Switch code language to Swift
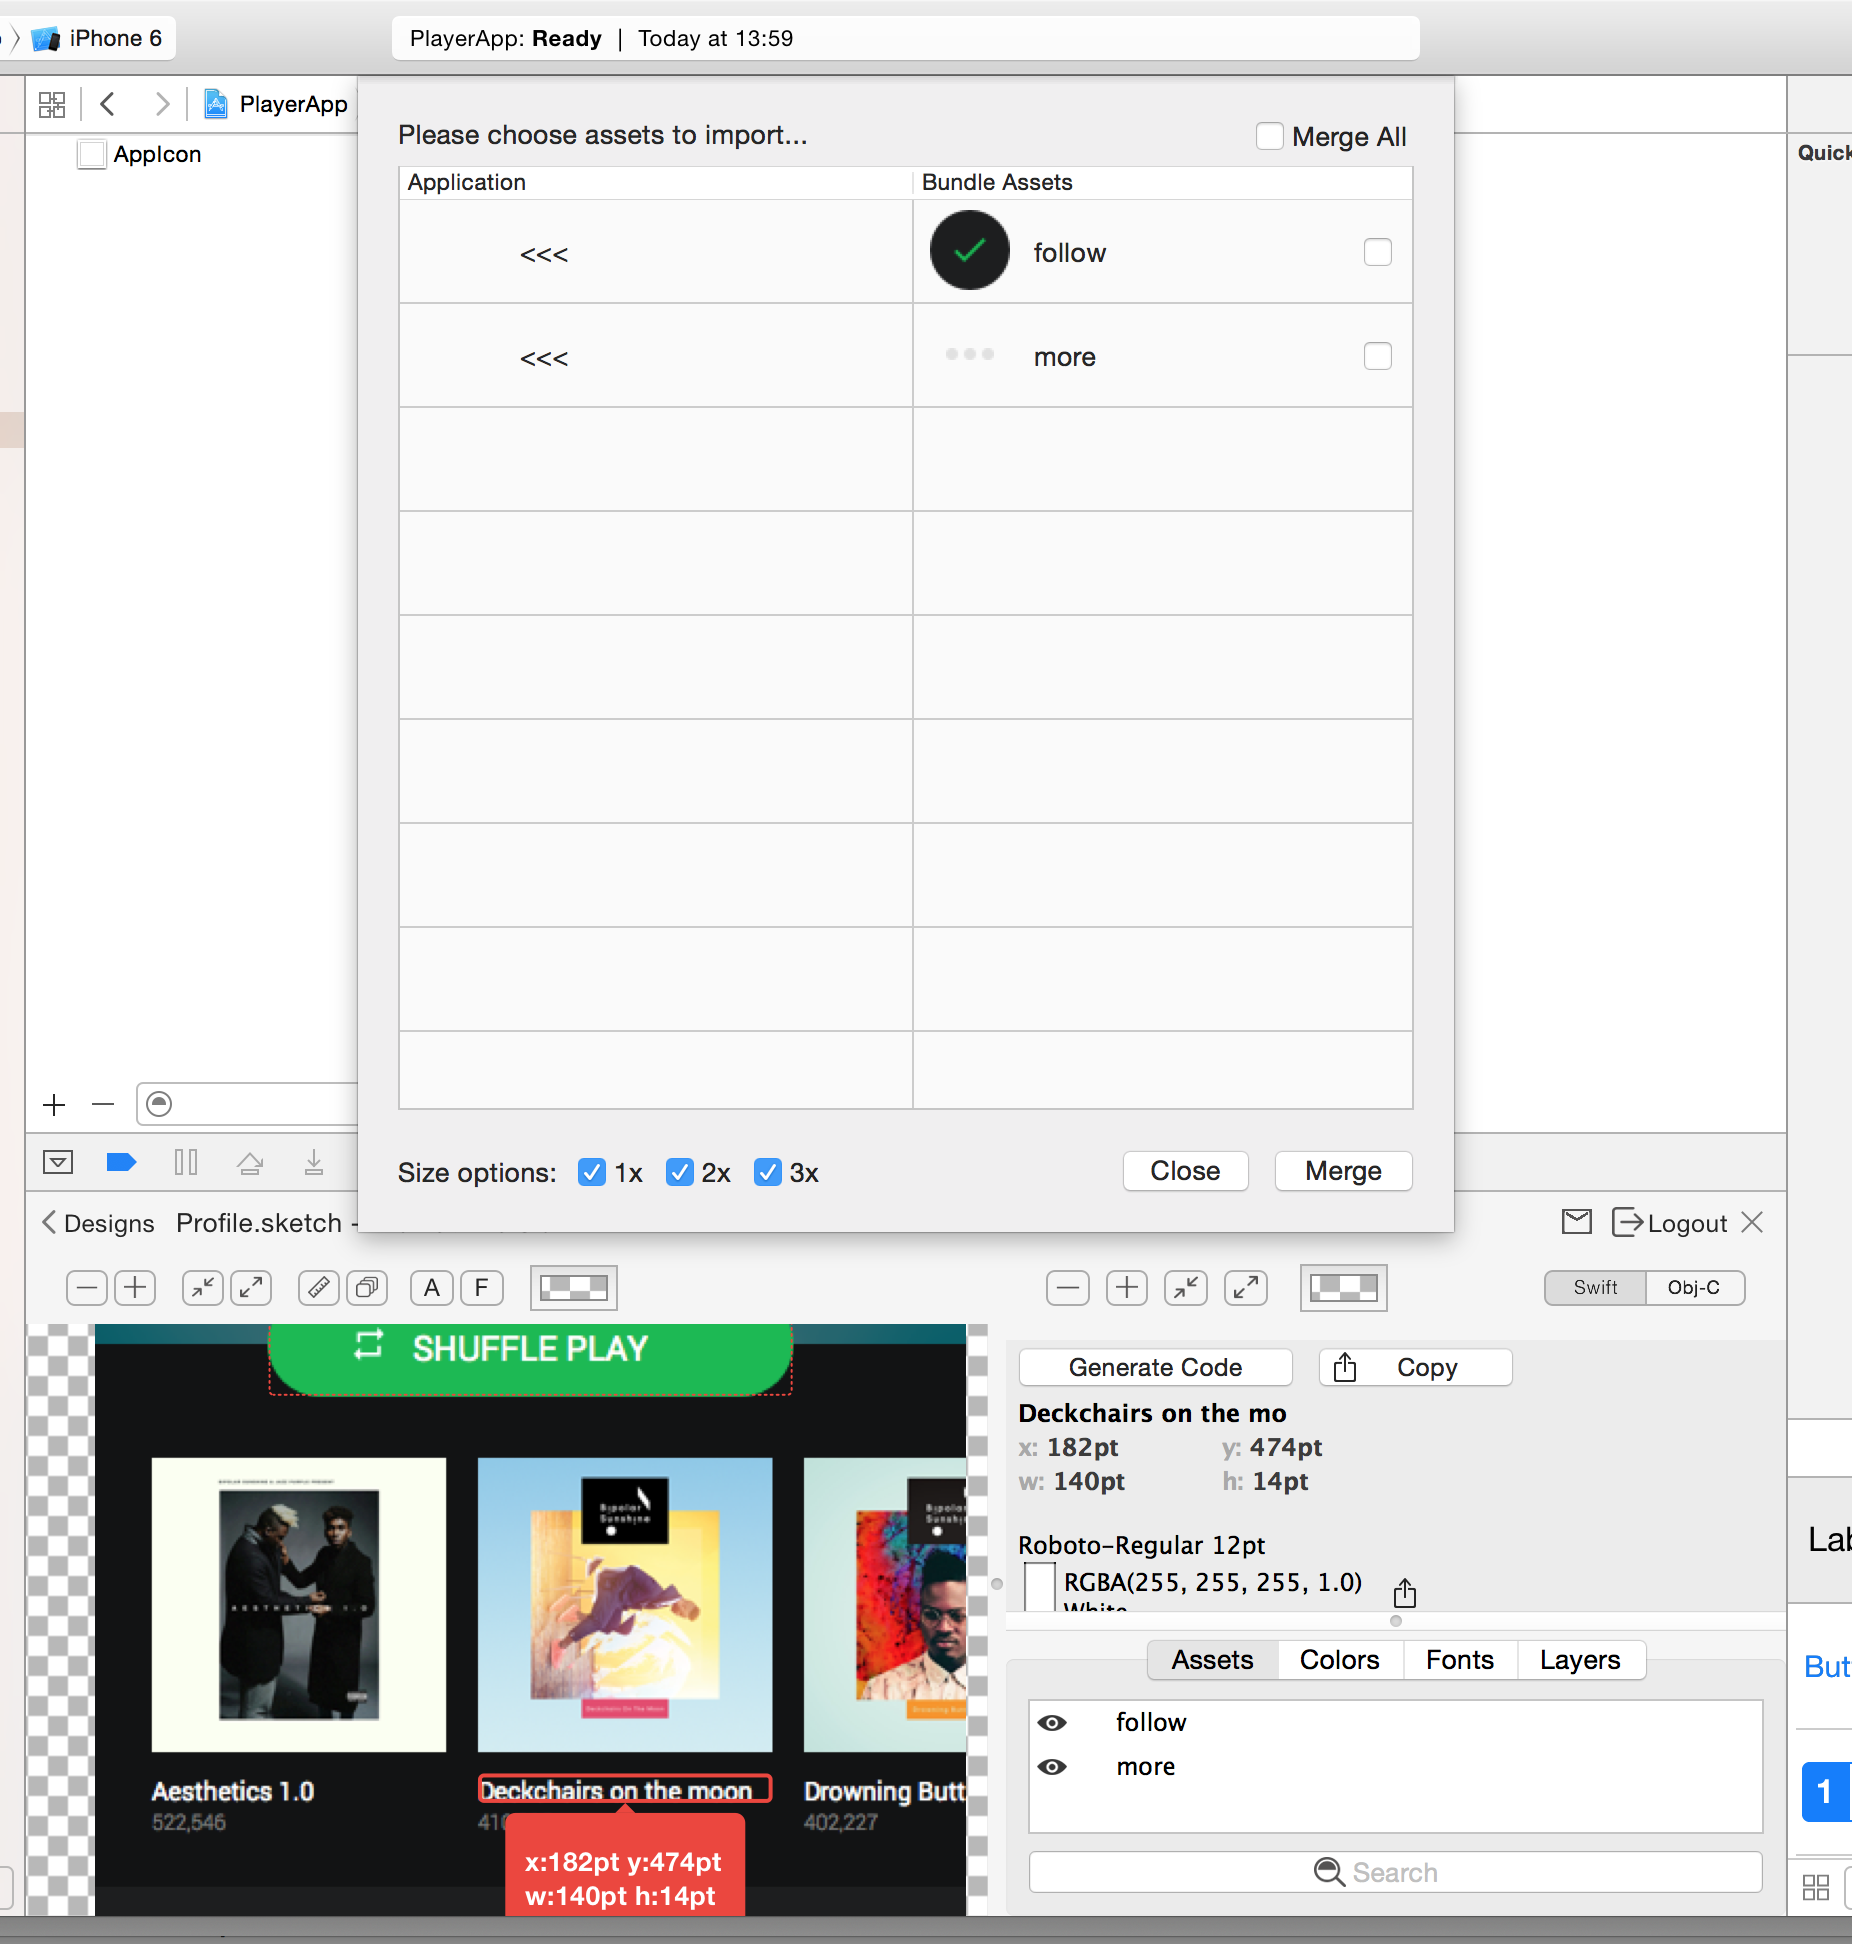The height and width of the screenshot is (1944, 1852). pos(1595,1287)
